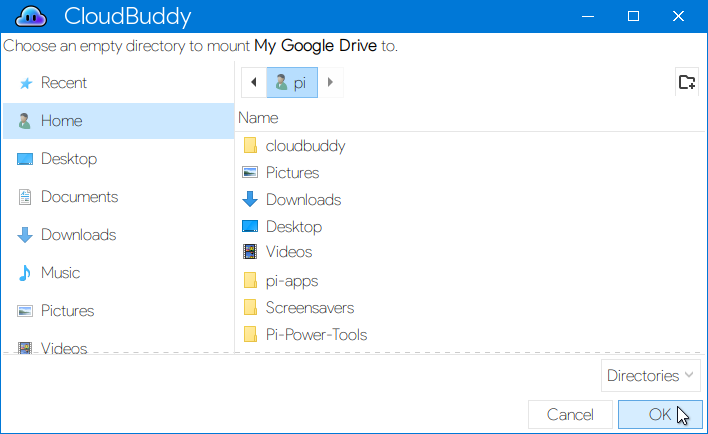Click the Documents page icon in sidebar
The height and width of the screenshot is (434, 708).
pos(25,197)
